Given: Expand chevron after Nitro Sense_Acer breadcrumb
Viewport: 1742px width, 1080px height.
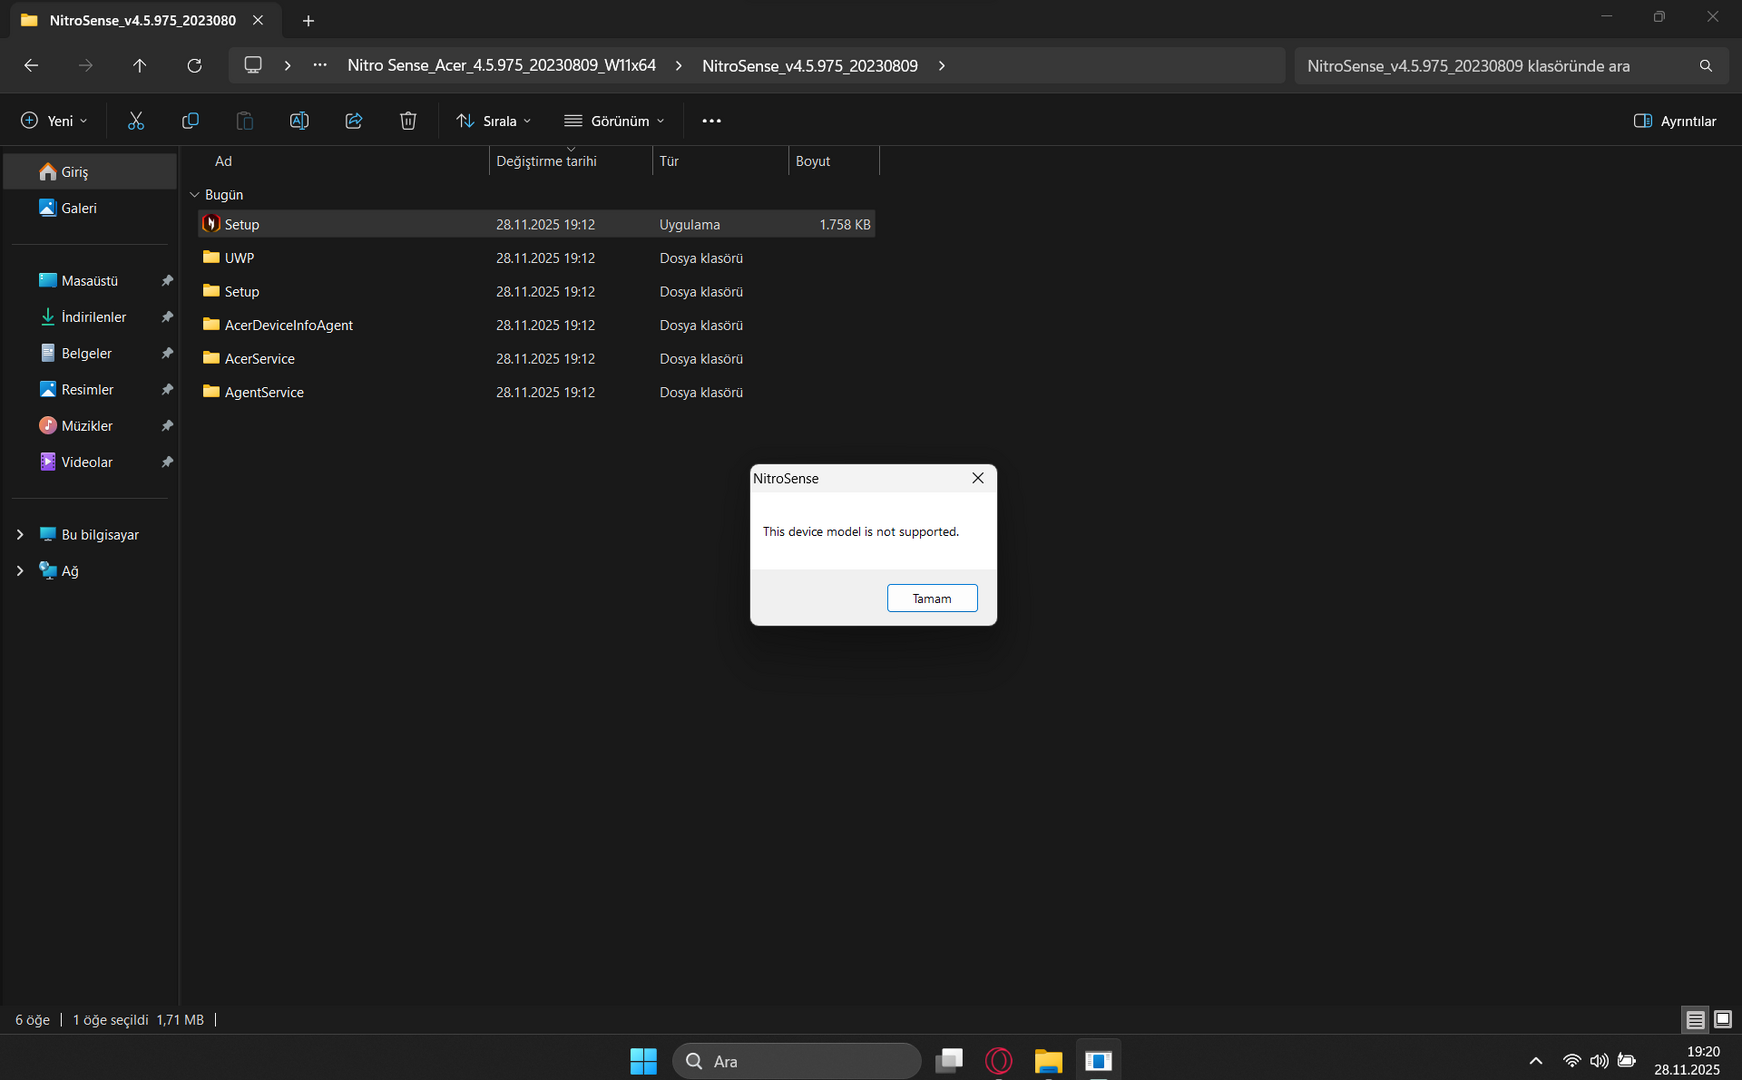Looking at the screenshot, I should coord(679,65).
